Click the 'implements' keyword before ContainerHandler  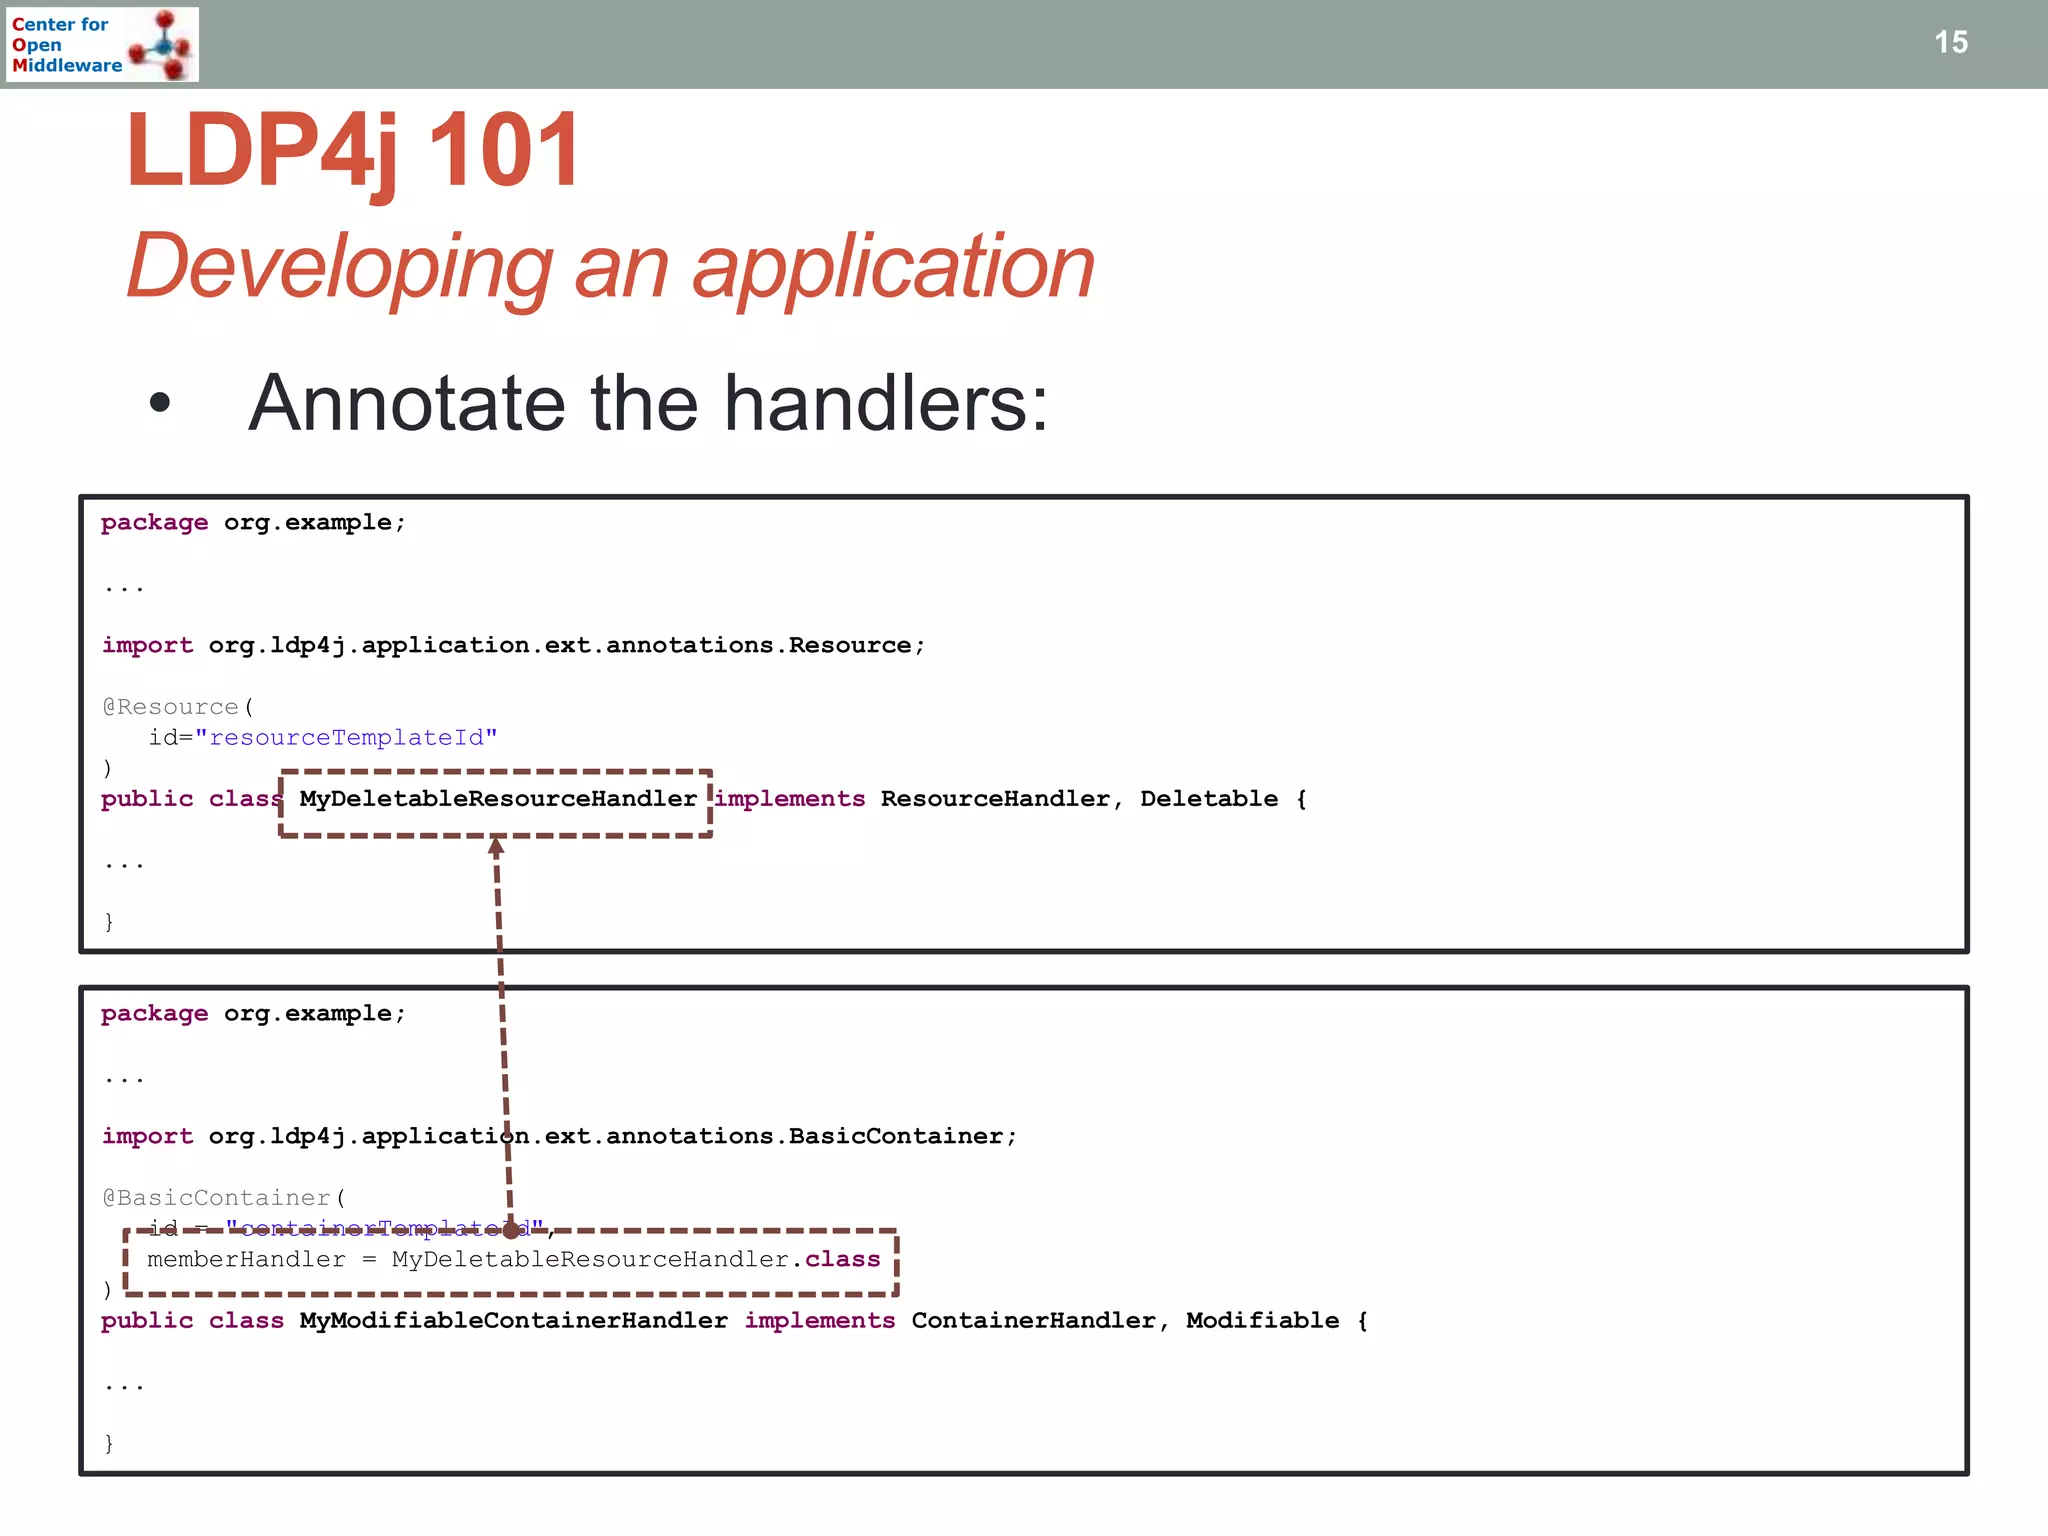pyautogui.click(x=820, y=1321)
